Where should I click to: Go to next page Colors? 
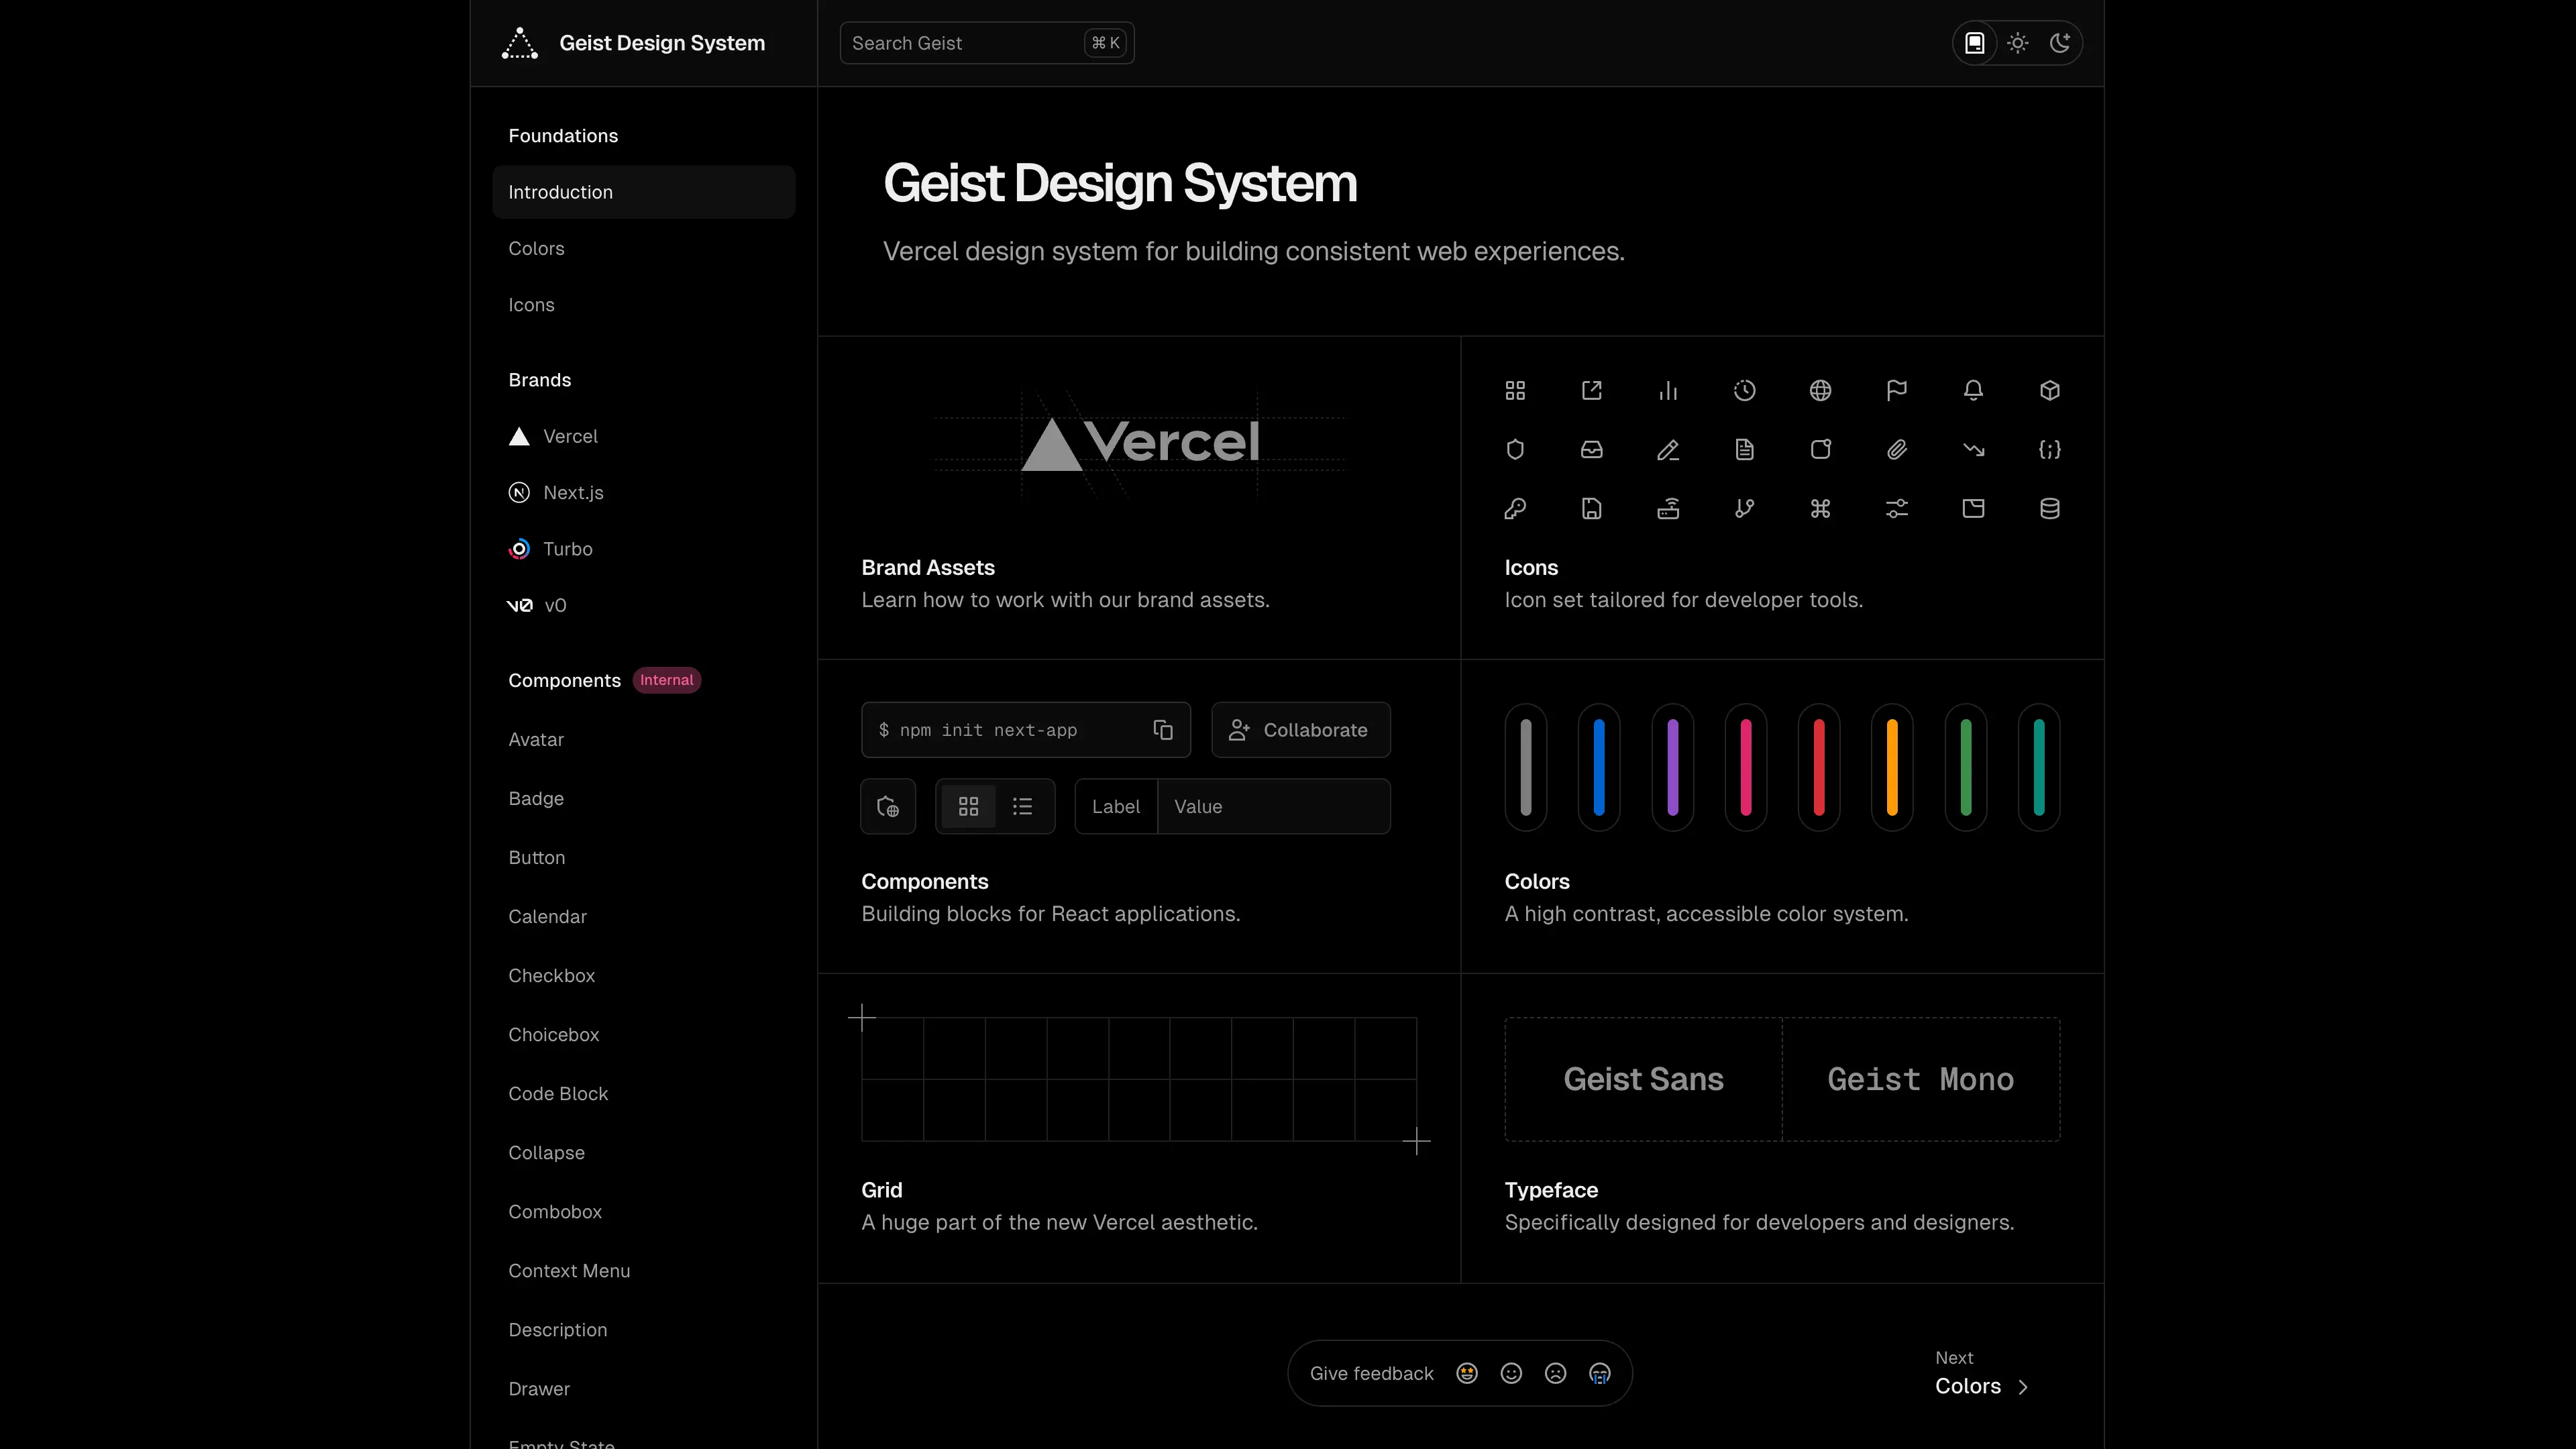(x=1981, y=1373)
